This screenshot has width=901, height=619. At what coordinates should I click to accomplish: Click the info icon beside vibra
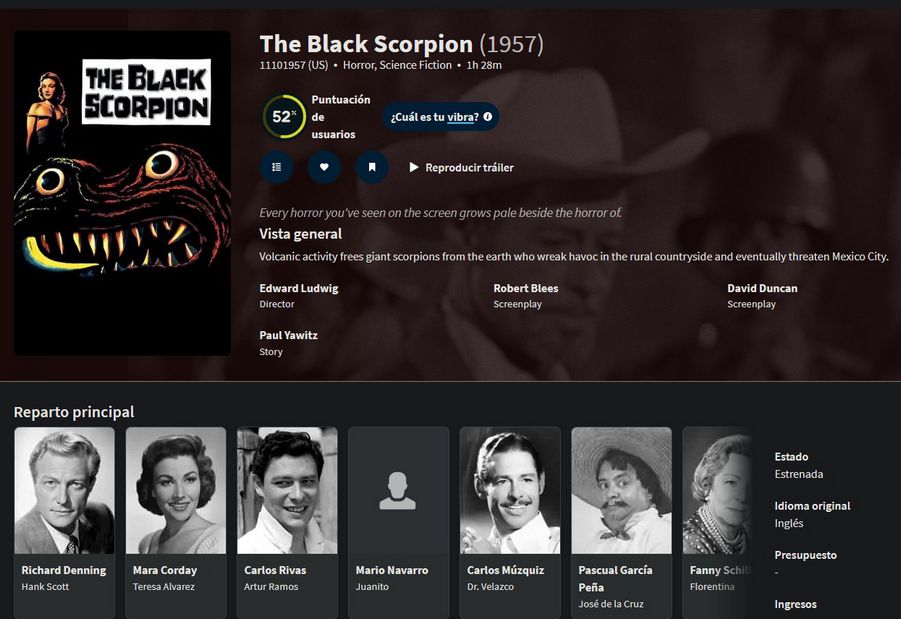point(488,117)
